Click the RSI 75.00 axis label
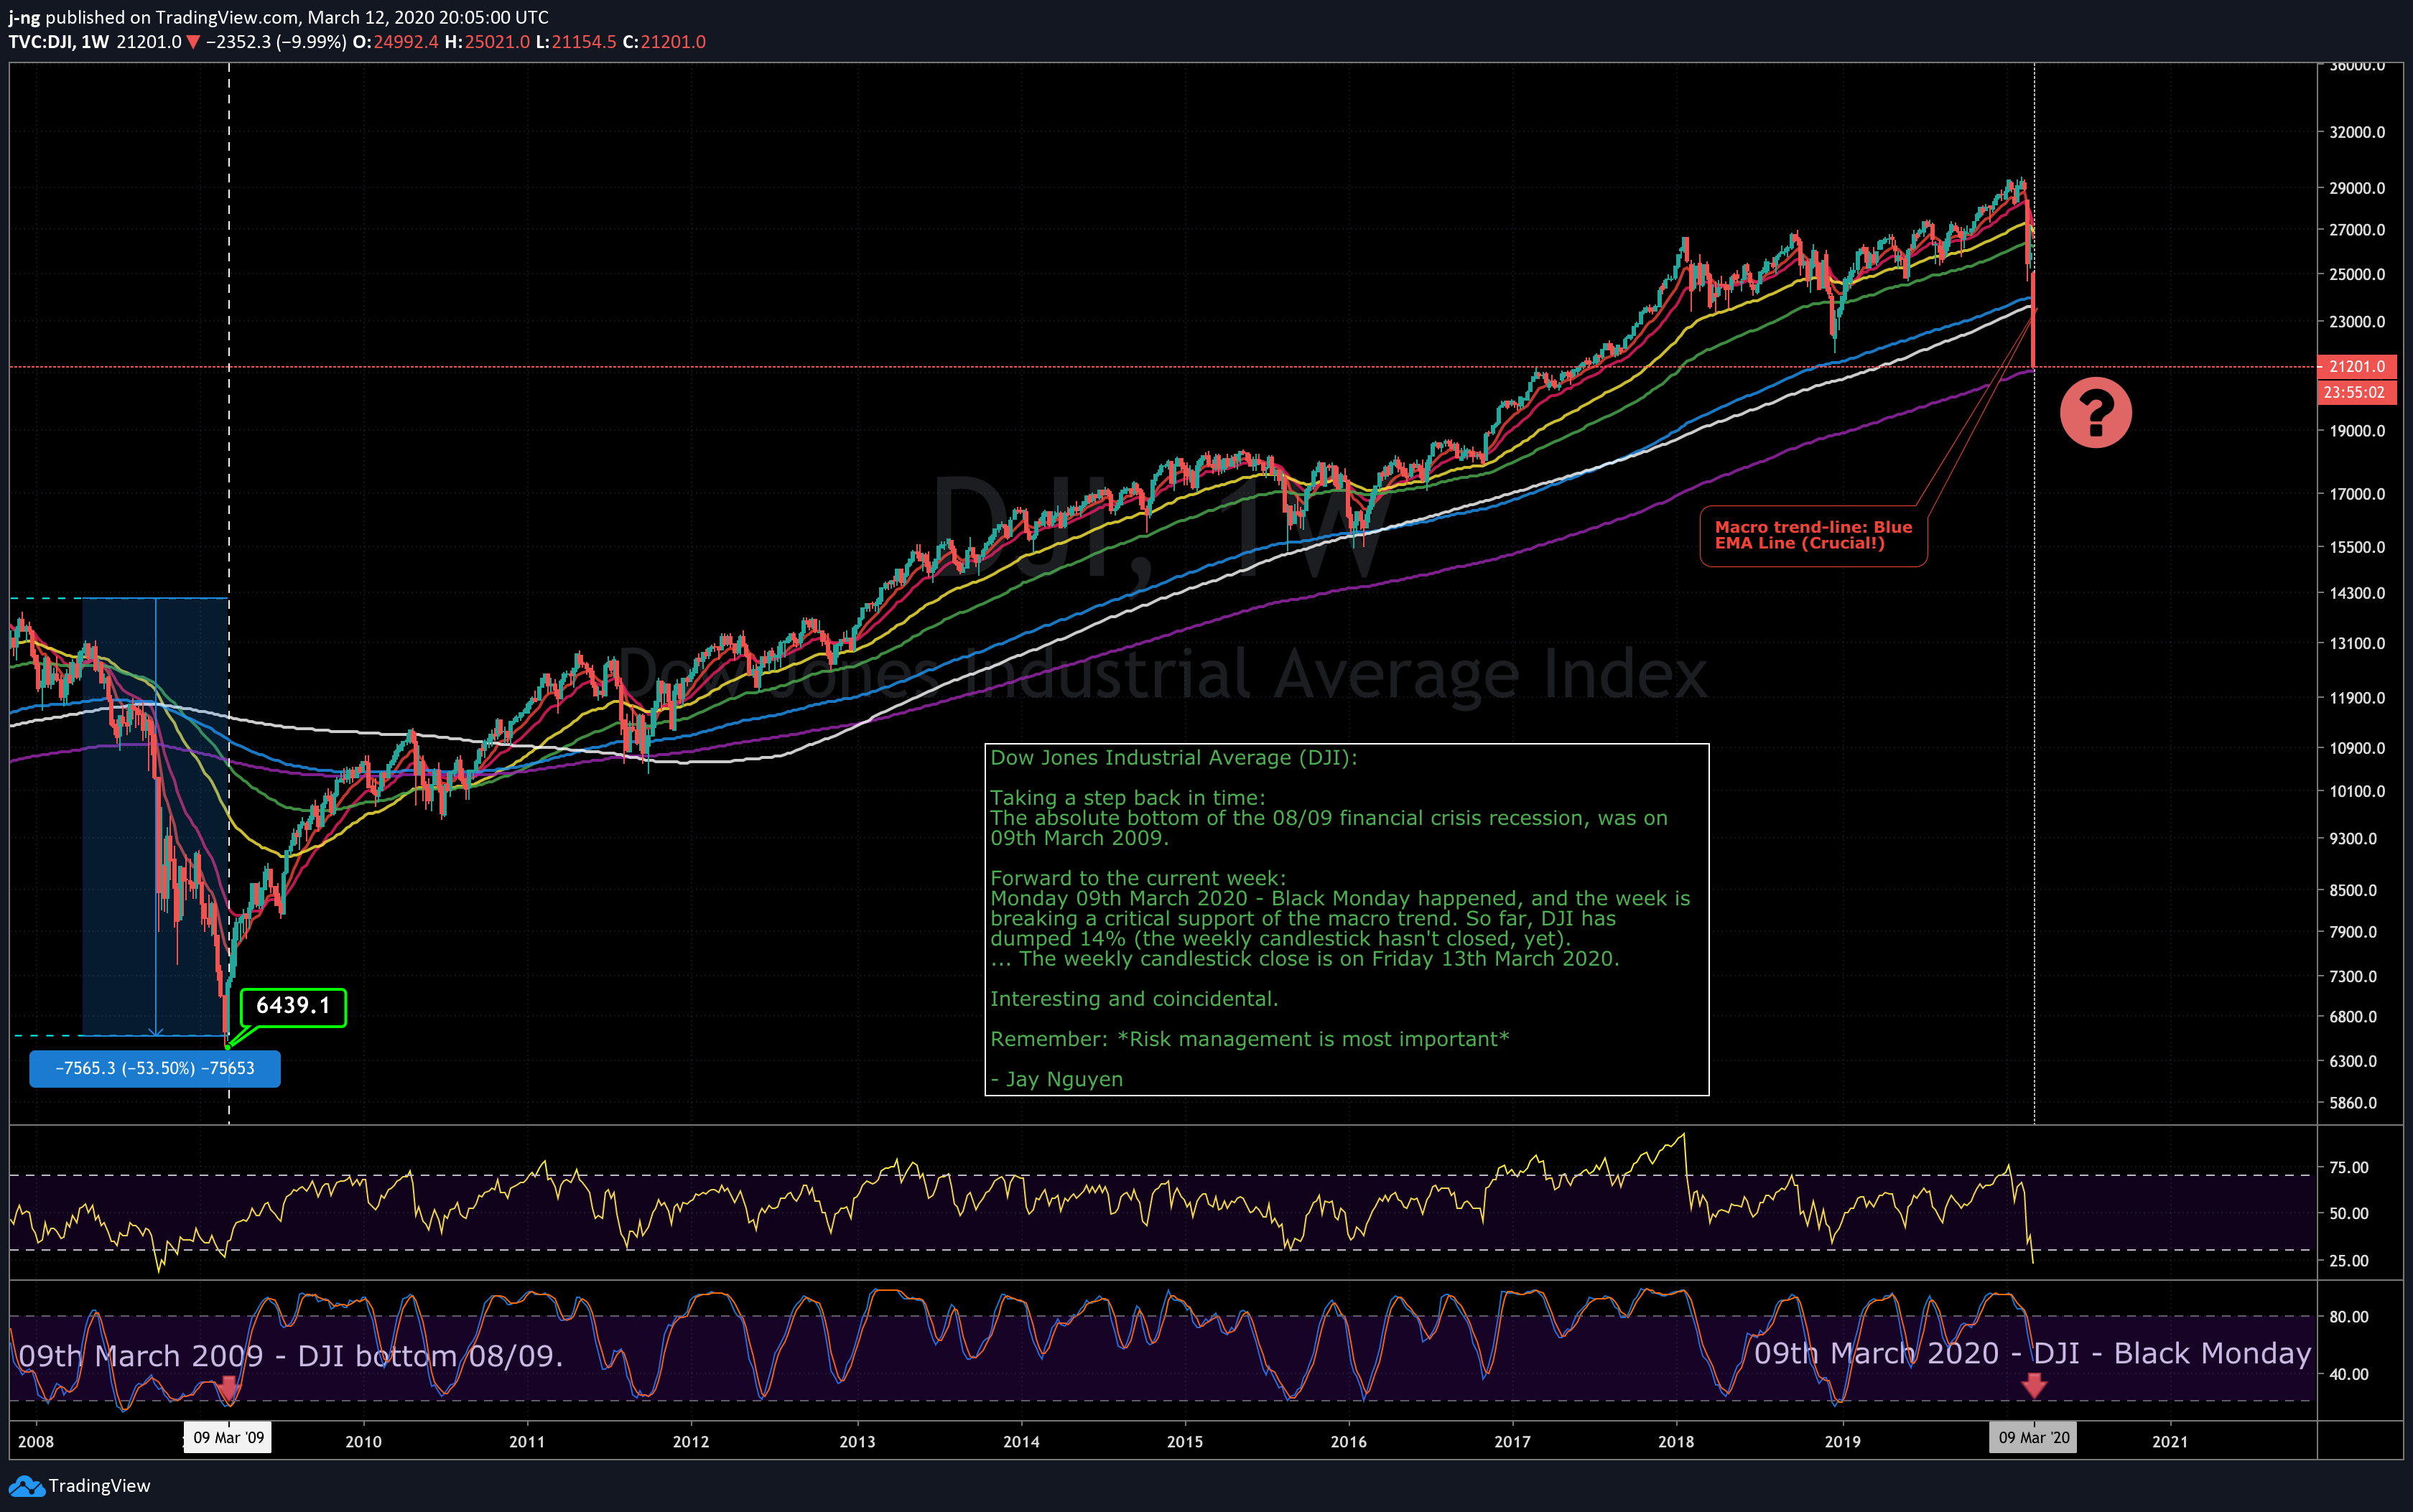This screenshot has height=1512, width=2413. (x=2349, y=1167)
